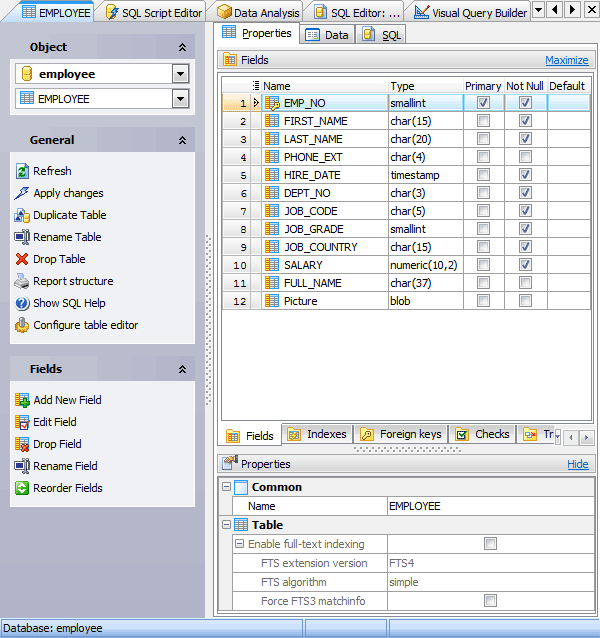Check Primary checkbox for Picture
Image resolution: width=600 pixels, height=638 pixels.
(483, 301)
